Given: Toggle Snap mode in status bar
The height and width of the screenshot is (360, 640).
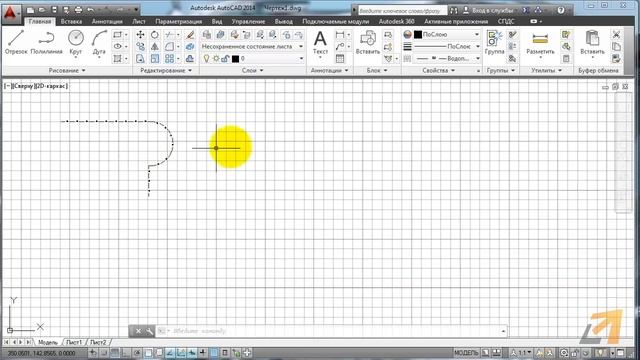Looking at the screenshot, I should point(104,353).
